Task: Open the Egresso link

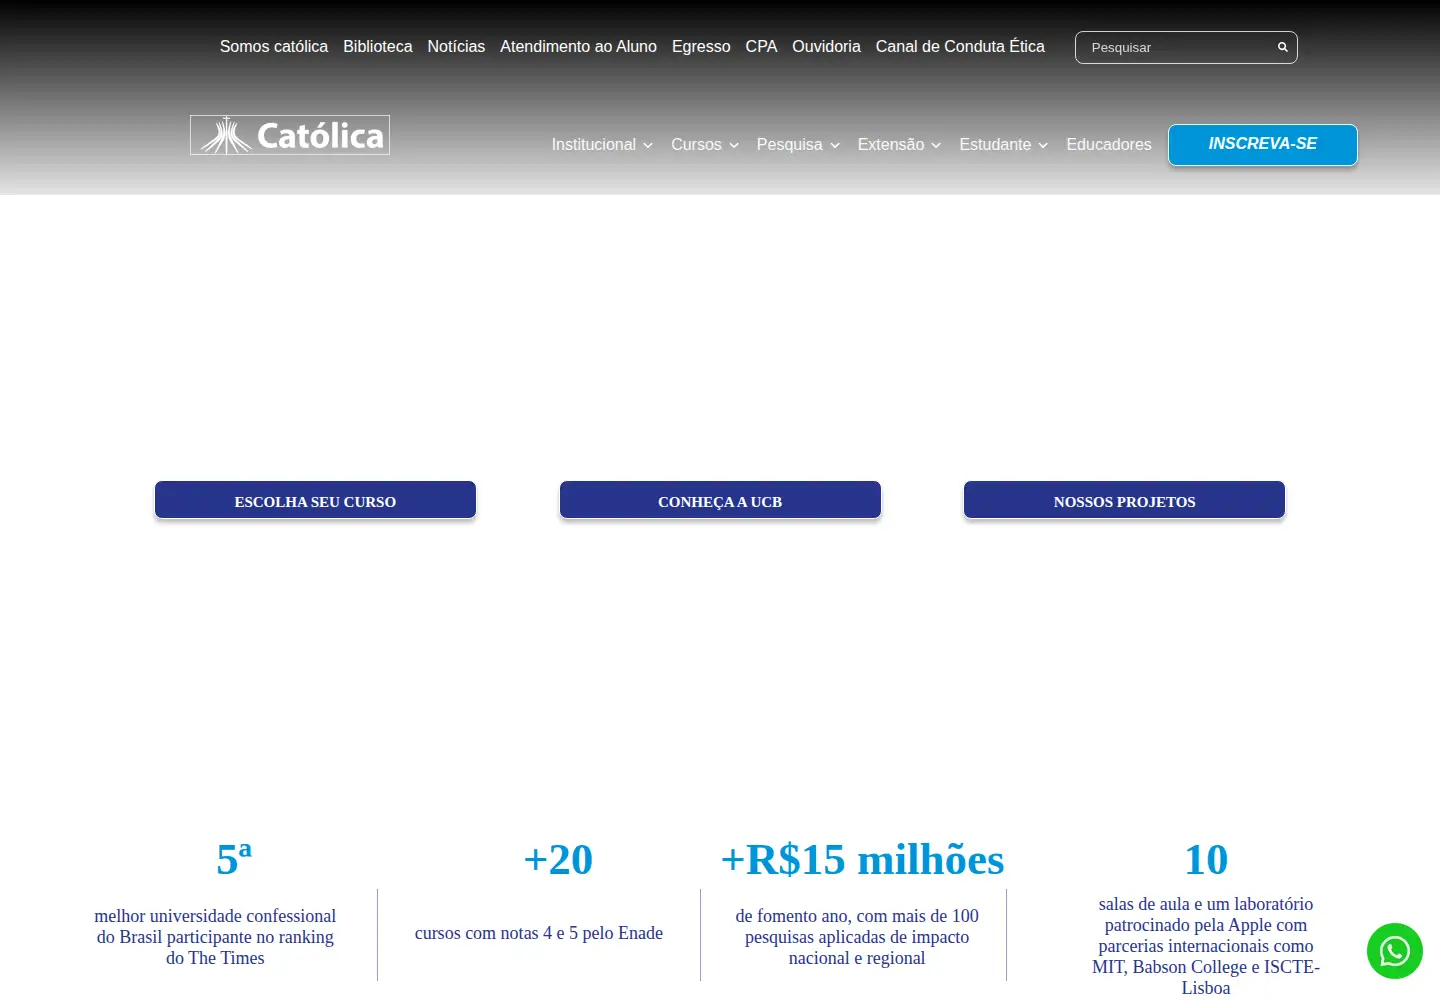Action: (701, 47)
